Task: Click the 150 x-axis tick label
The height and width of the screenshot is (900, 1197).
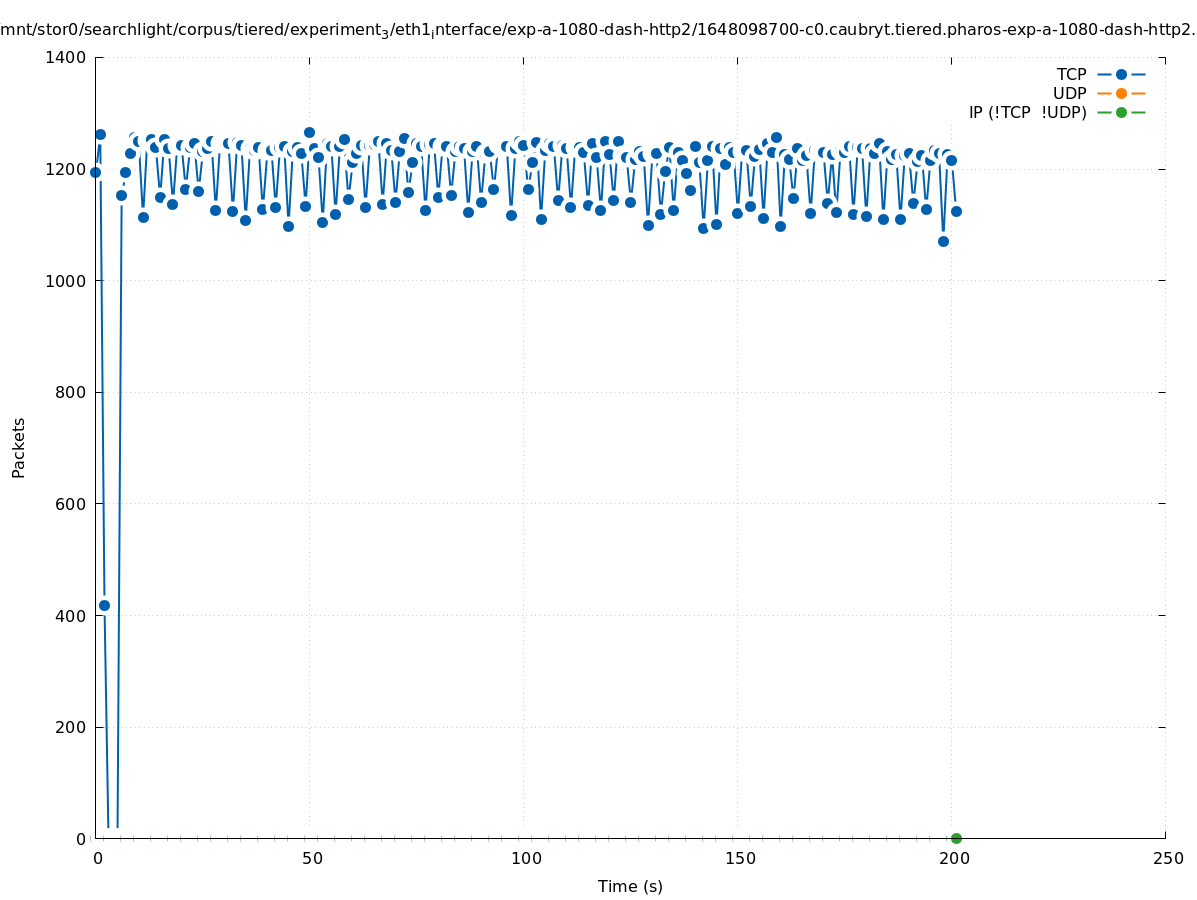Action: coord(739,858)
